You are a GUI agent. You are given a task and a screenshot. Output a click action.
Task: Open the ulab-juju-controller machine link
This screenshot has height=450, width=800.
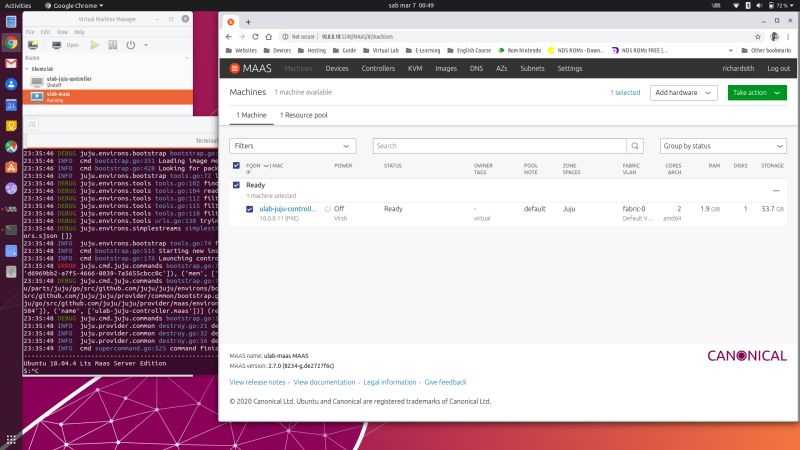pos(288,209)
